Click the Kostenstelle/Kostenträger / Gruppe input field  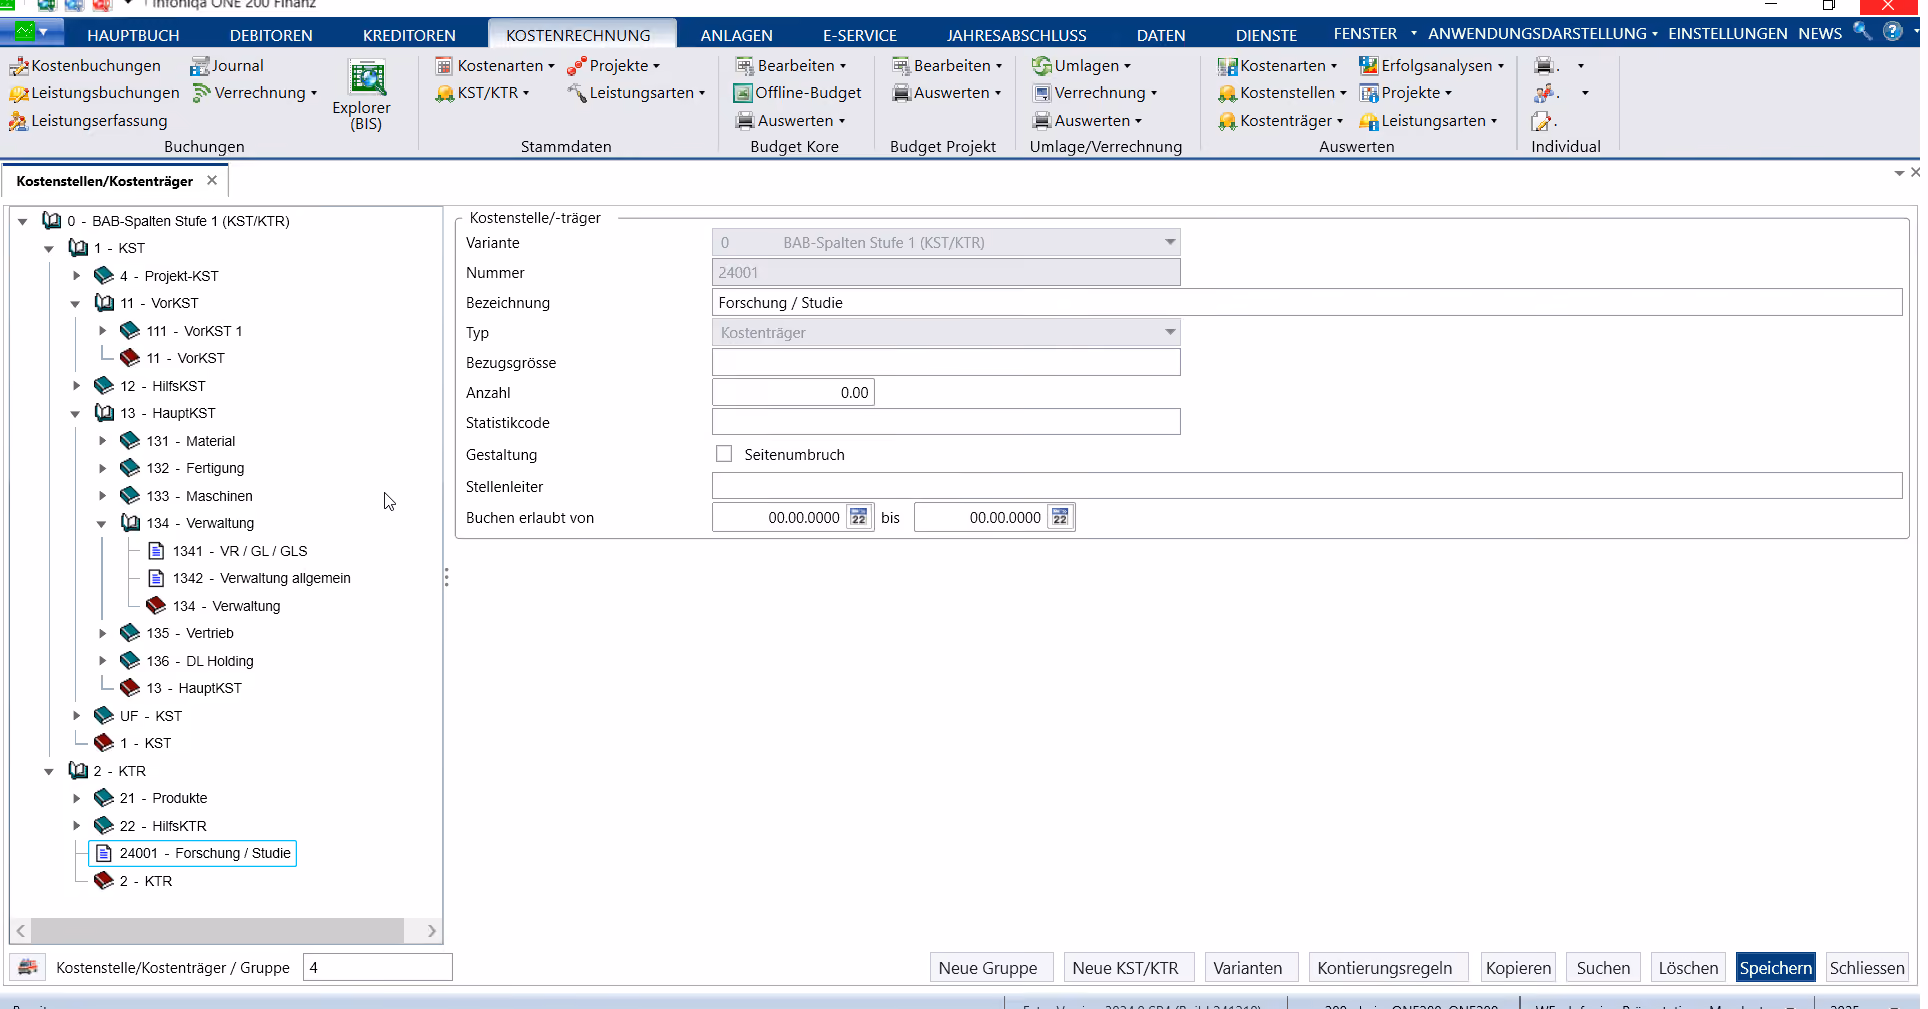[377, 967]
